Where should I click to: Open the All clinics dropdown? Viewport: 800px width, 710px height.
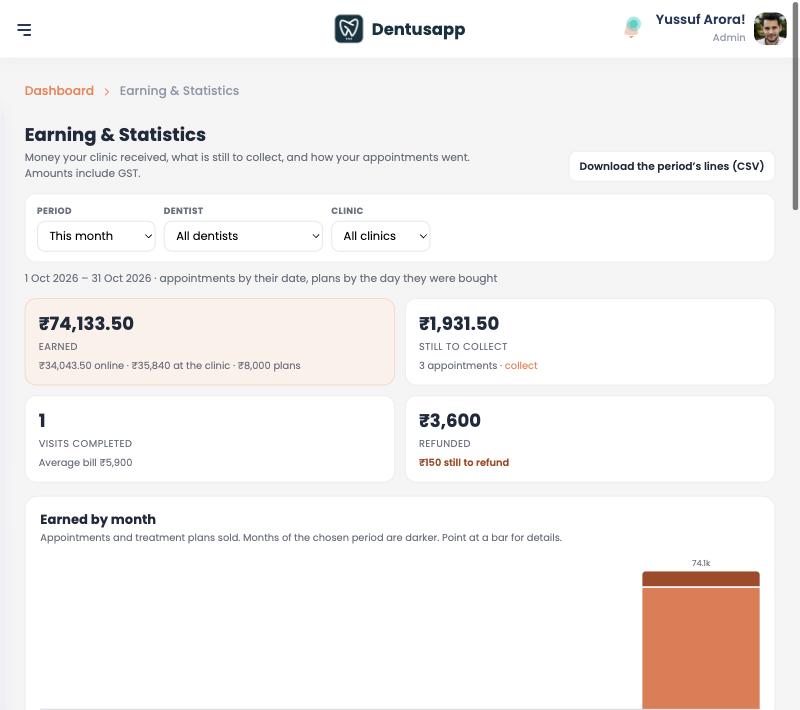(x=381, y=236)
